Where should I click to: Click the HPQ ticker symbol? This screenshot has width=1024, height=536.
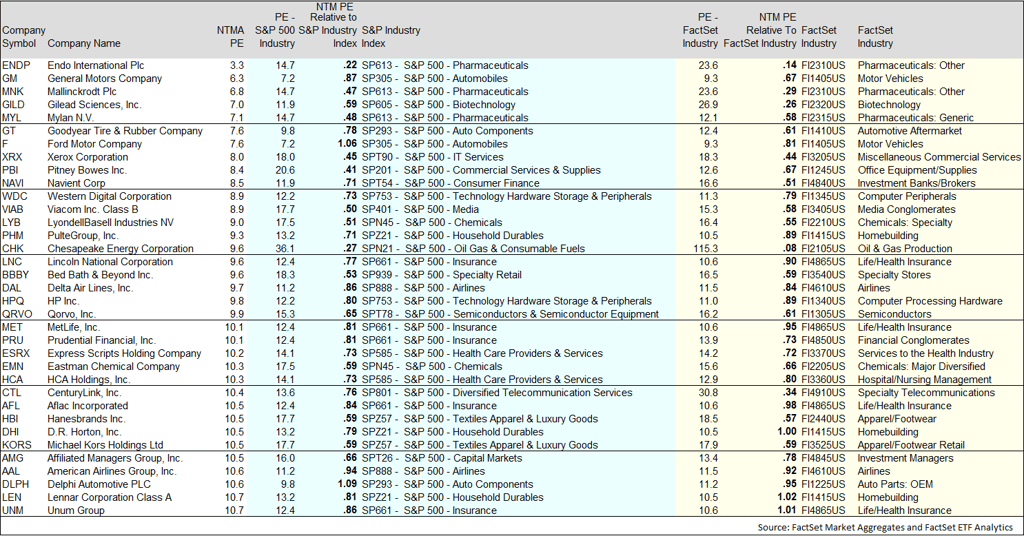pos(13,301)
